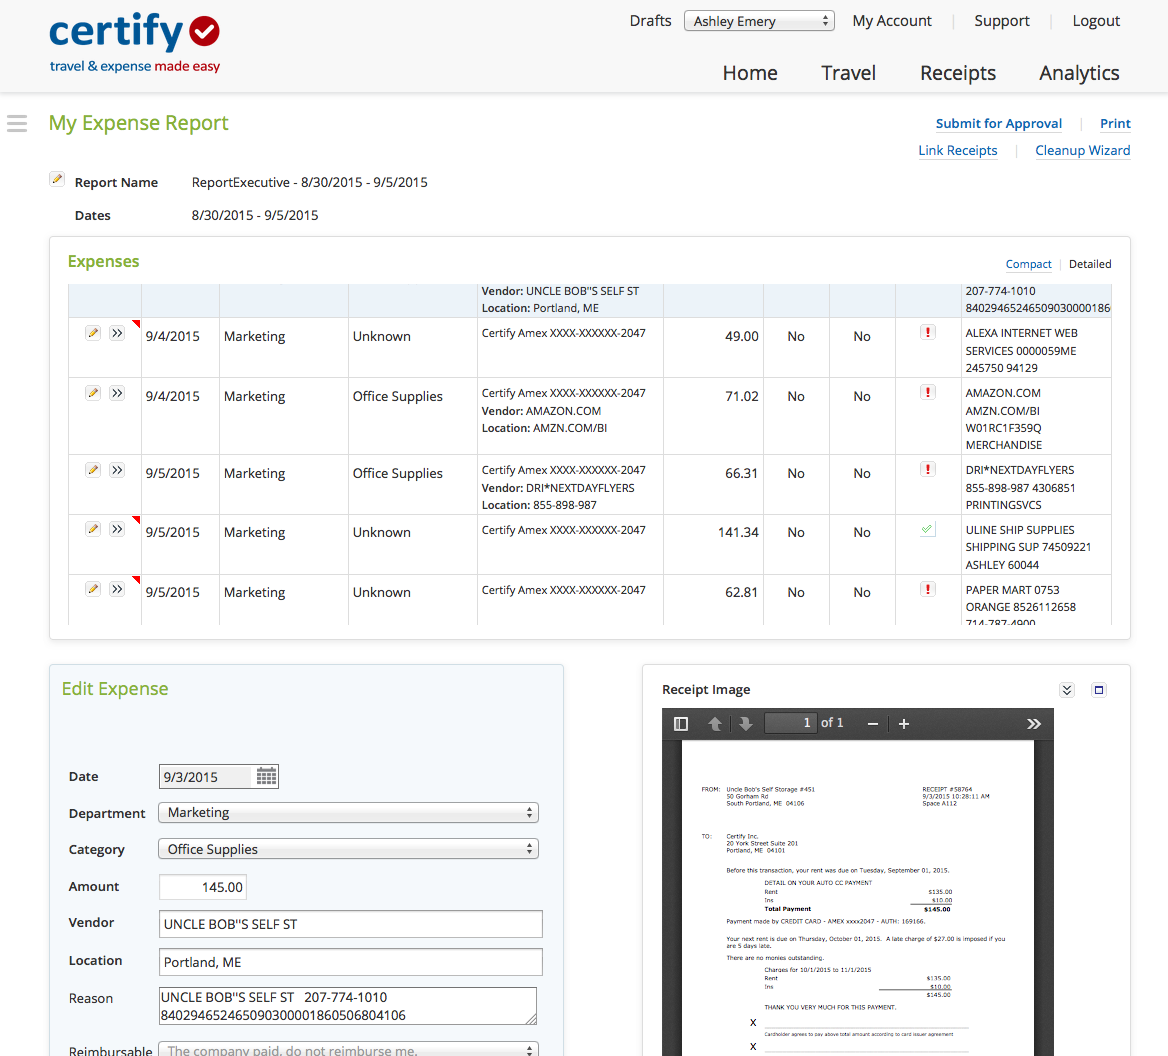The height and width of the screenshot is (1056, 1168).
Task: Click the receipt document preview
Action: click(x=857, y=897)
